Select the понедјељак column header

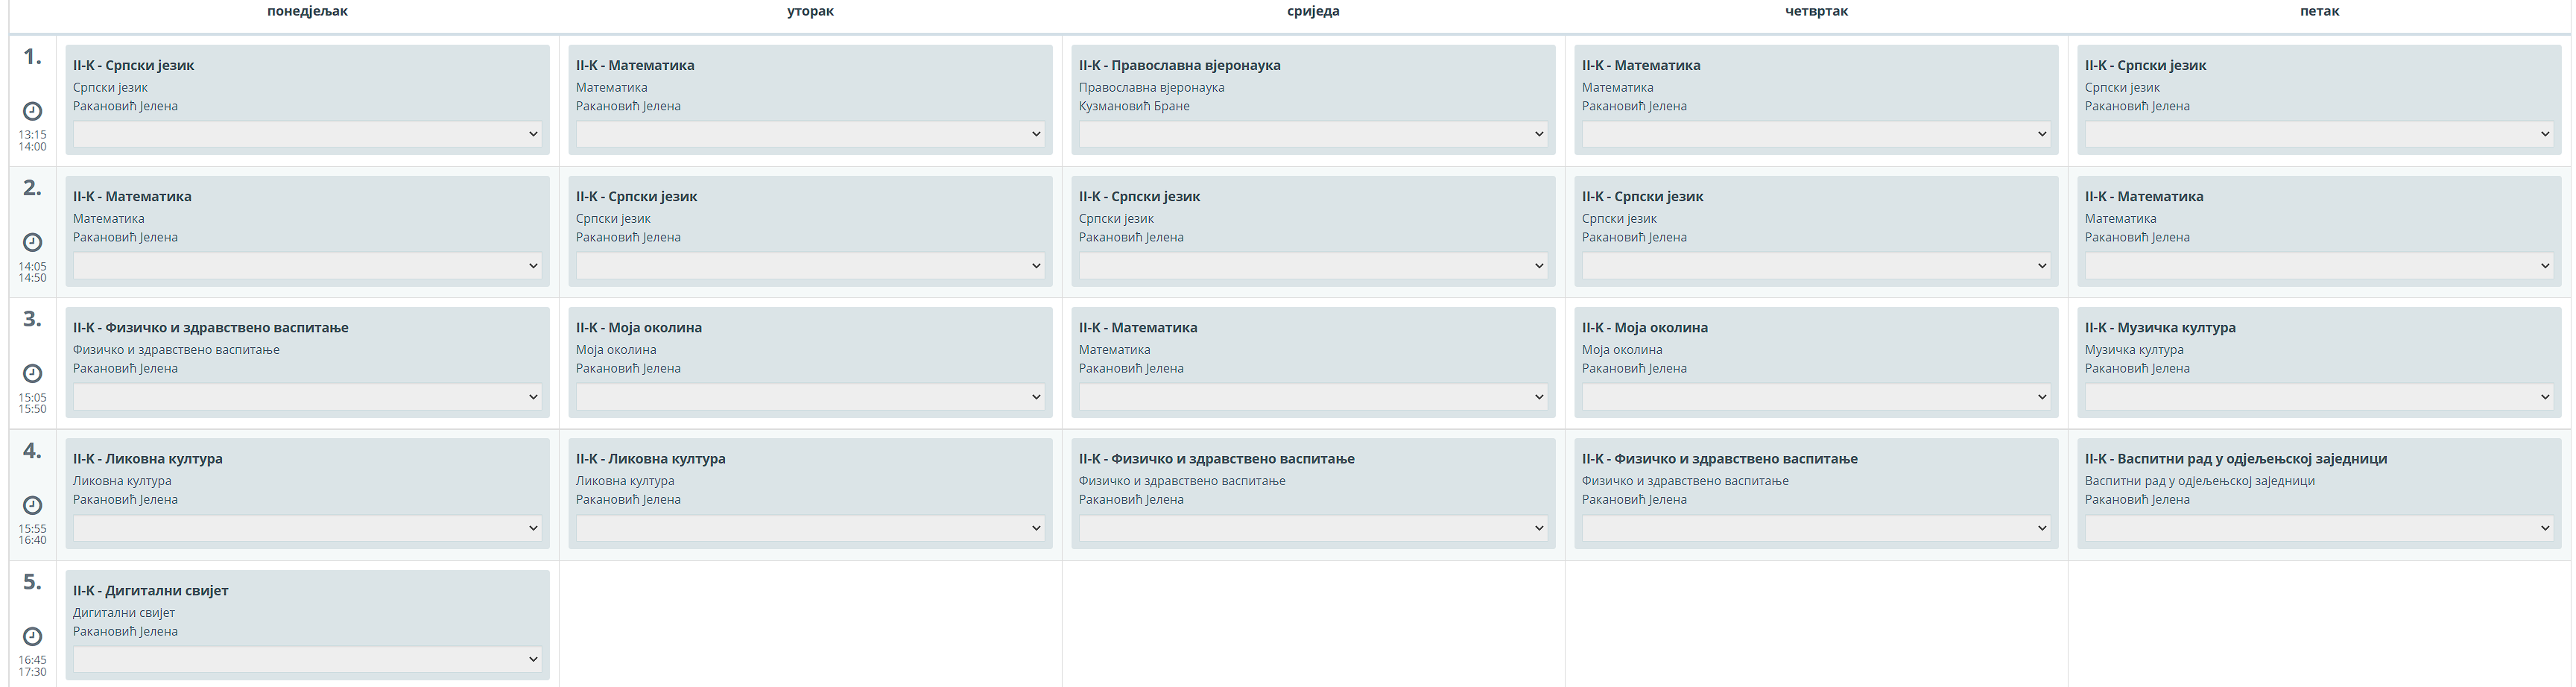pyautogui.click(x=308, y=11)
